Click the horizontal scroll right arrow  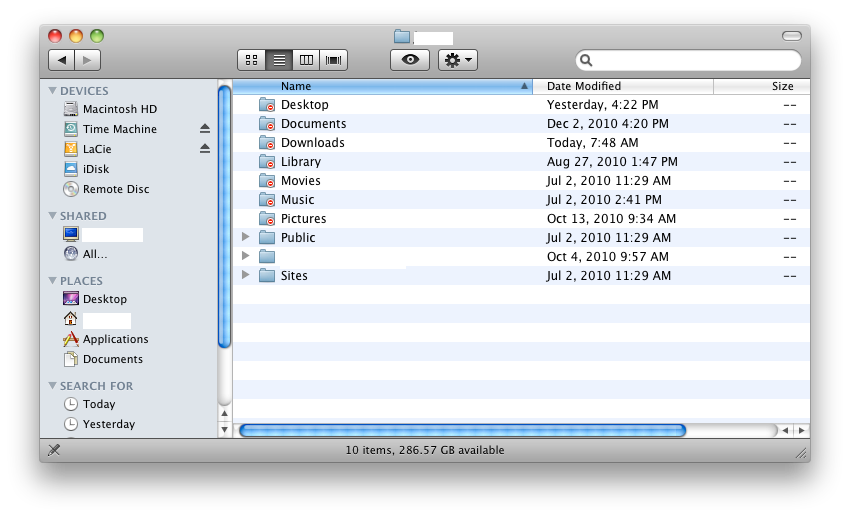(x=802, y=430)
